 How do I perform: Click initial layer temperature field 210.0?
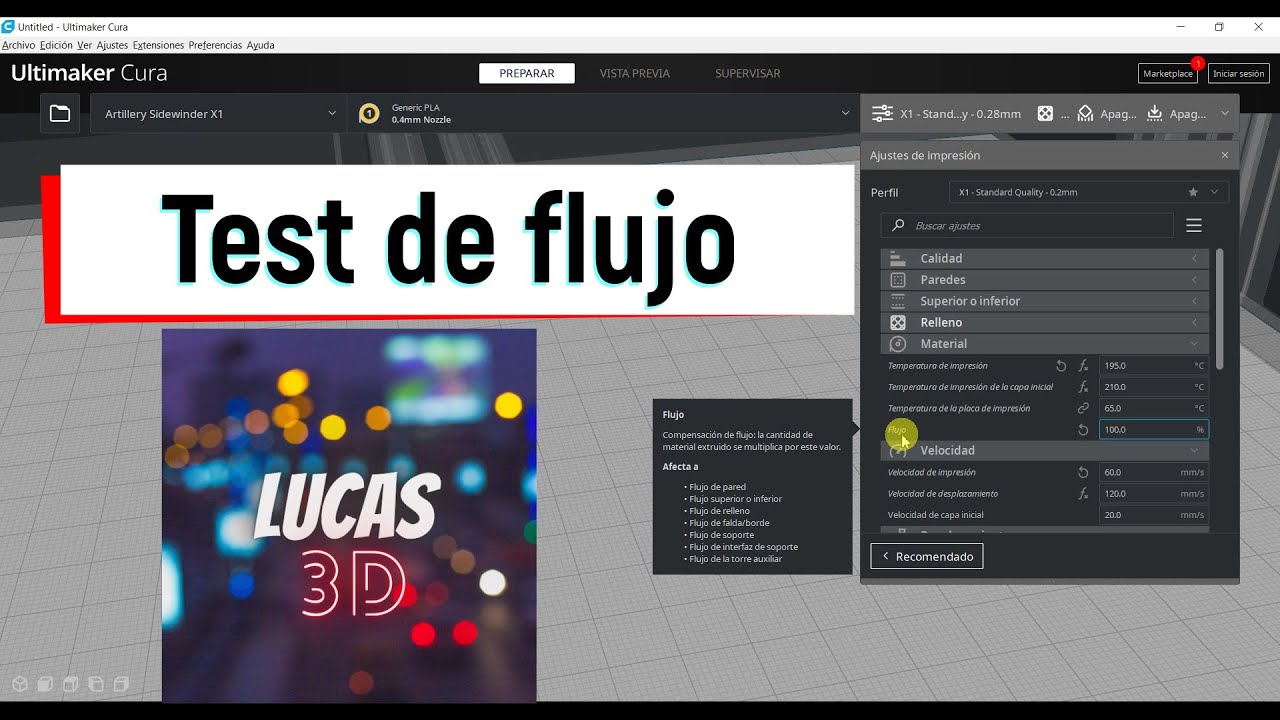pos(1154,387)
